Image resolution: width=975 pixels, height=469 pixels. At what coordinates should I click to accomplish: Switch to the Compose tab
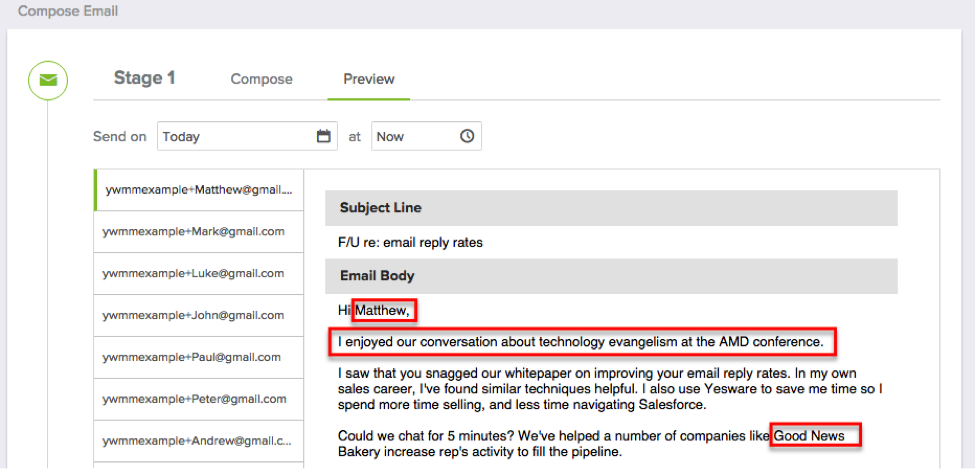(x=261, y=80)
